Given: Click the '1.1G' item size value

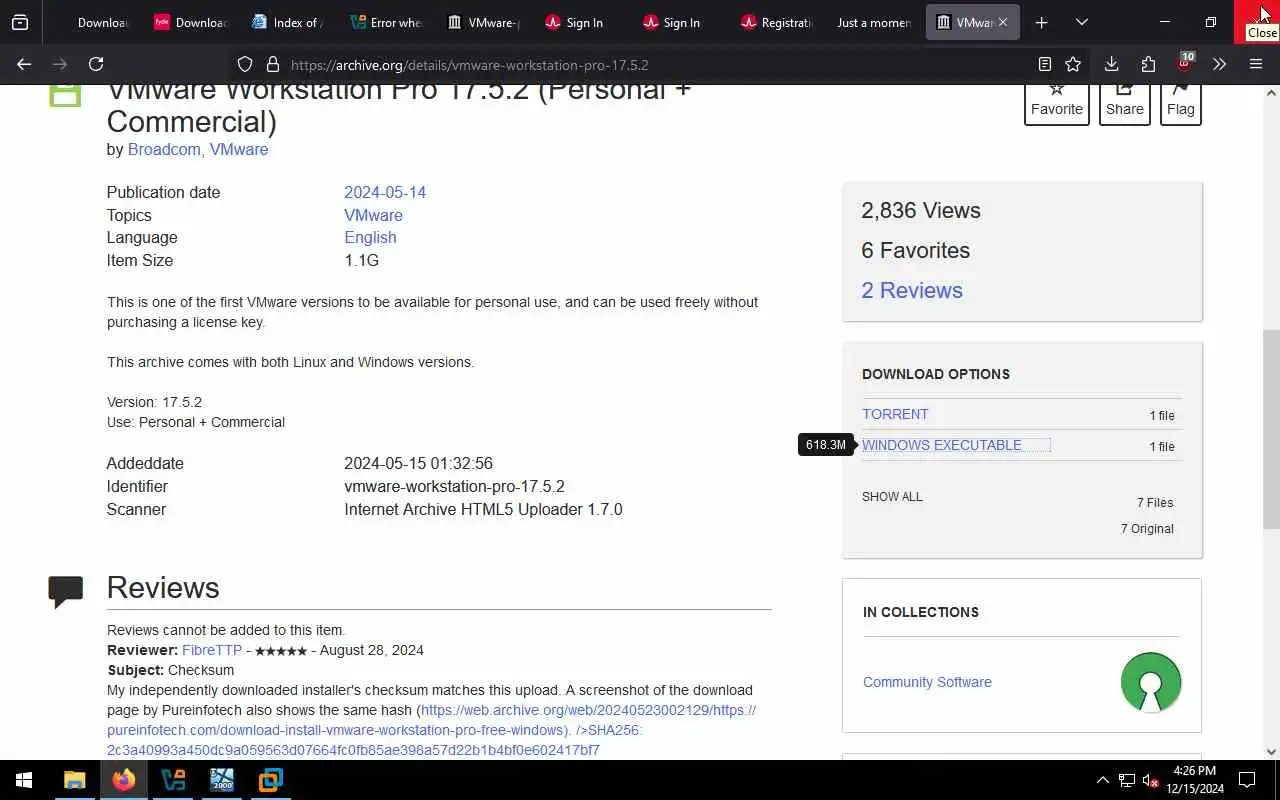Looking at the screenshot, I should tap(362, 260).
